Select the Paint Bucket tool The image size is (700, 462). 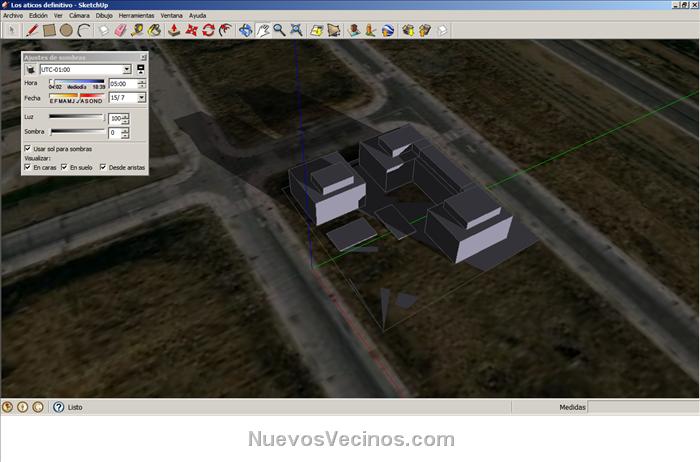(x=155, y=30)
